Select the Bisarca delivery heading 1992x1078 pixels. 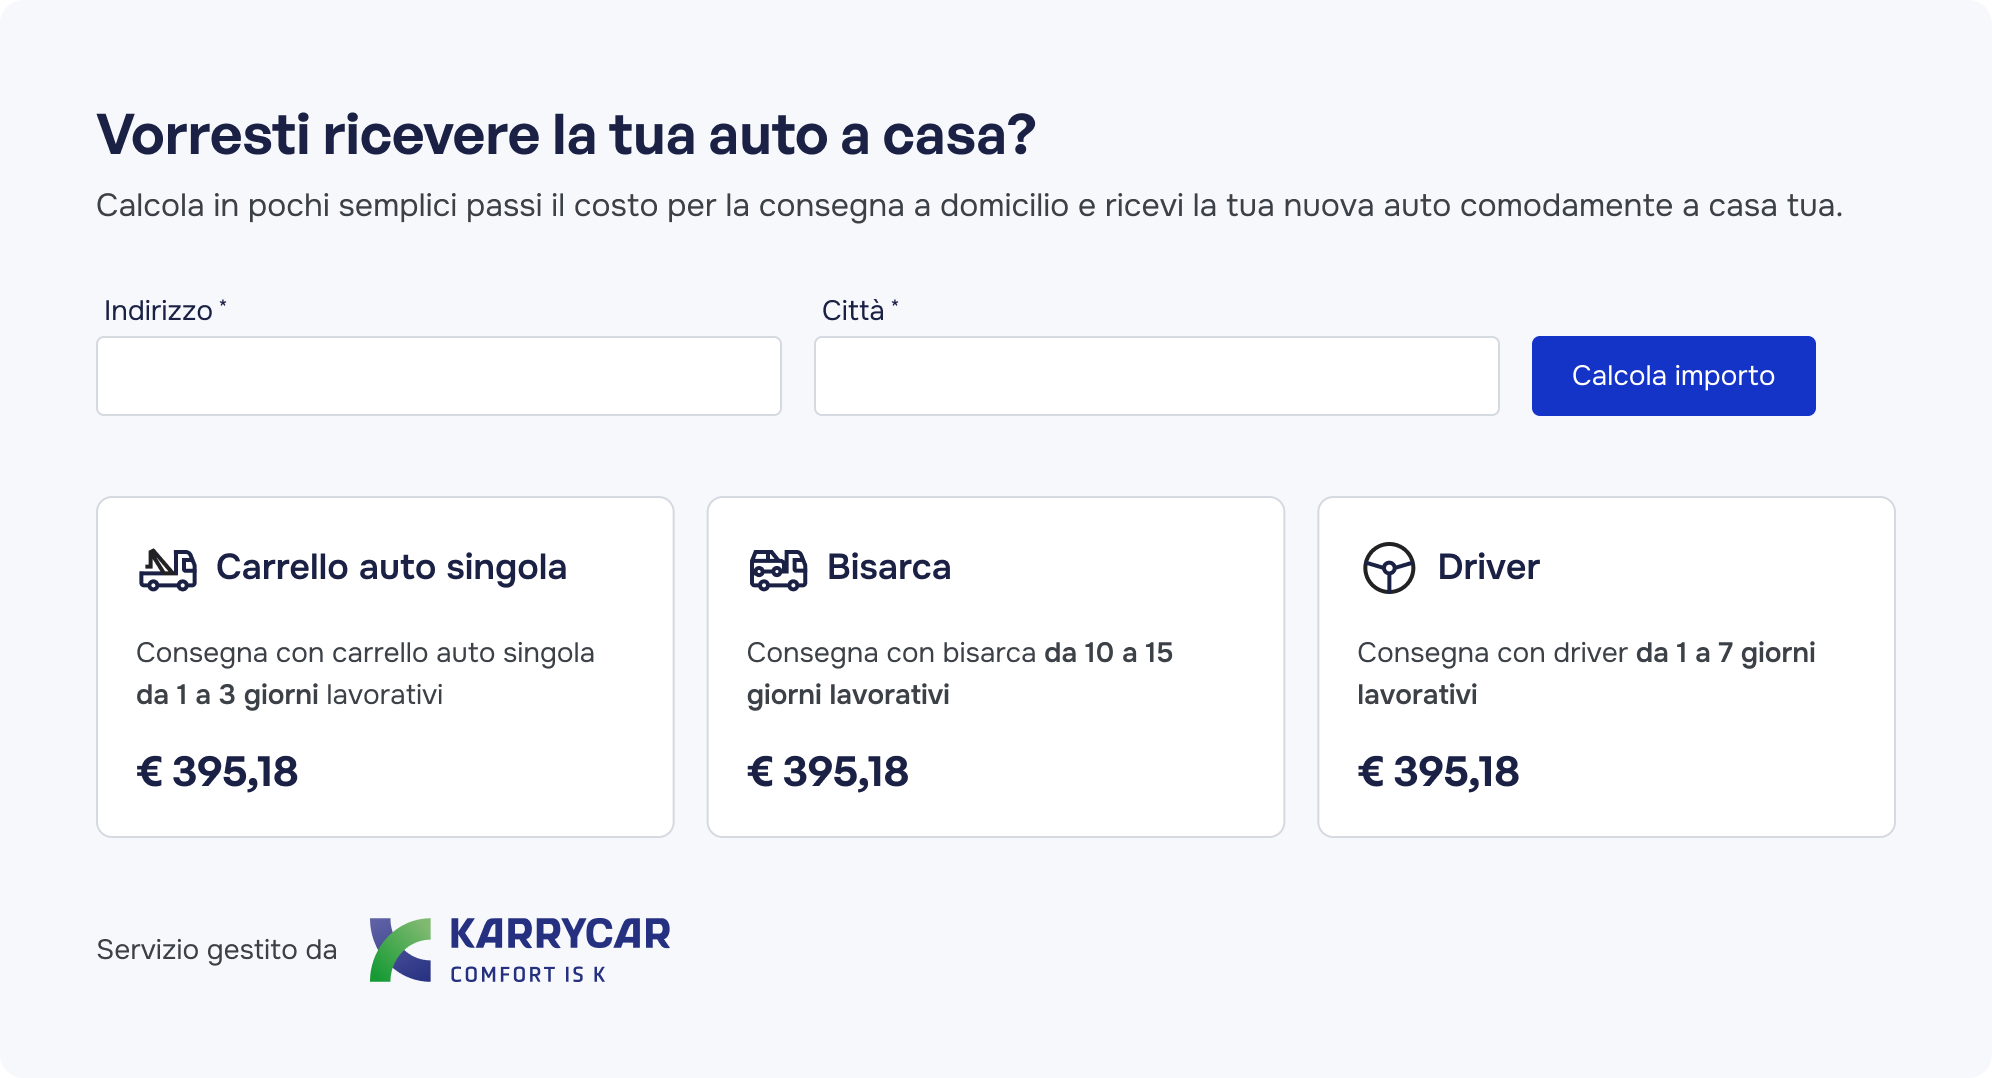pos(888,567)
